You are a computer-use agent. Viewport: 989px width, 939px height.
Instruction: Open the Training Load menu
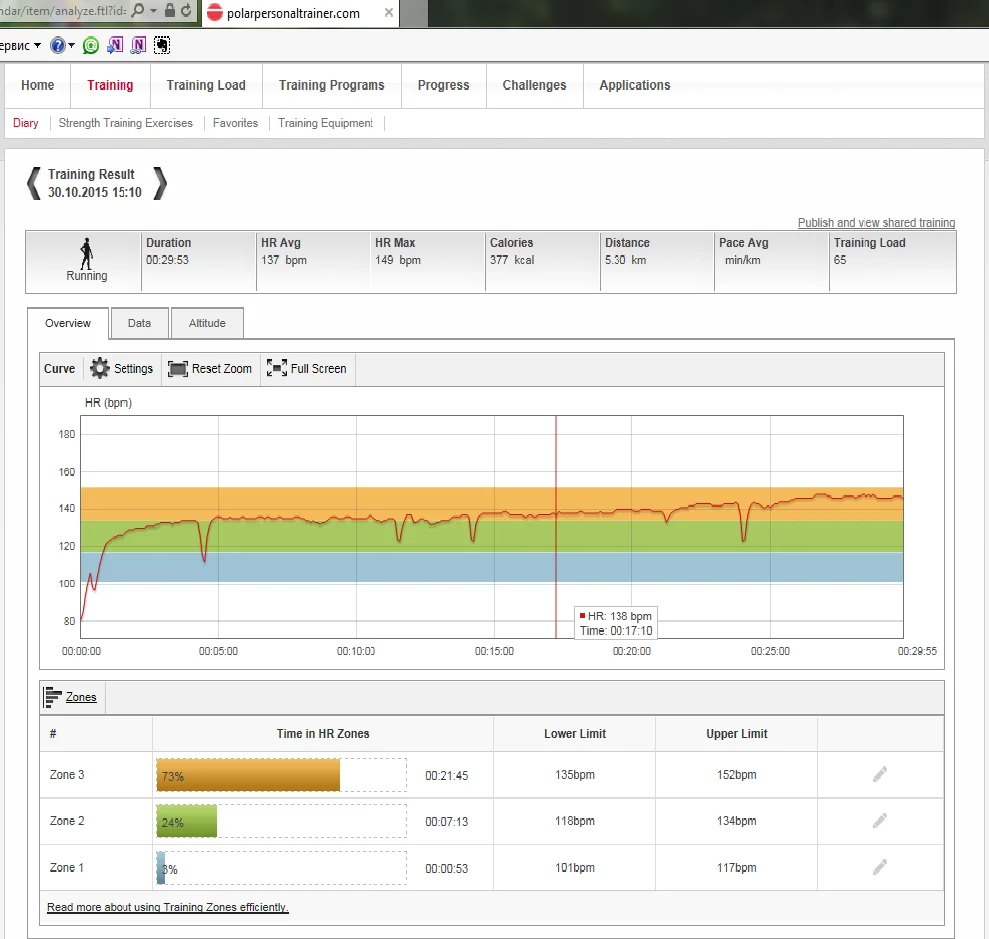pyautogui.click(x=206, y=86)
